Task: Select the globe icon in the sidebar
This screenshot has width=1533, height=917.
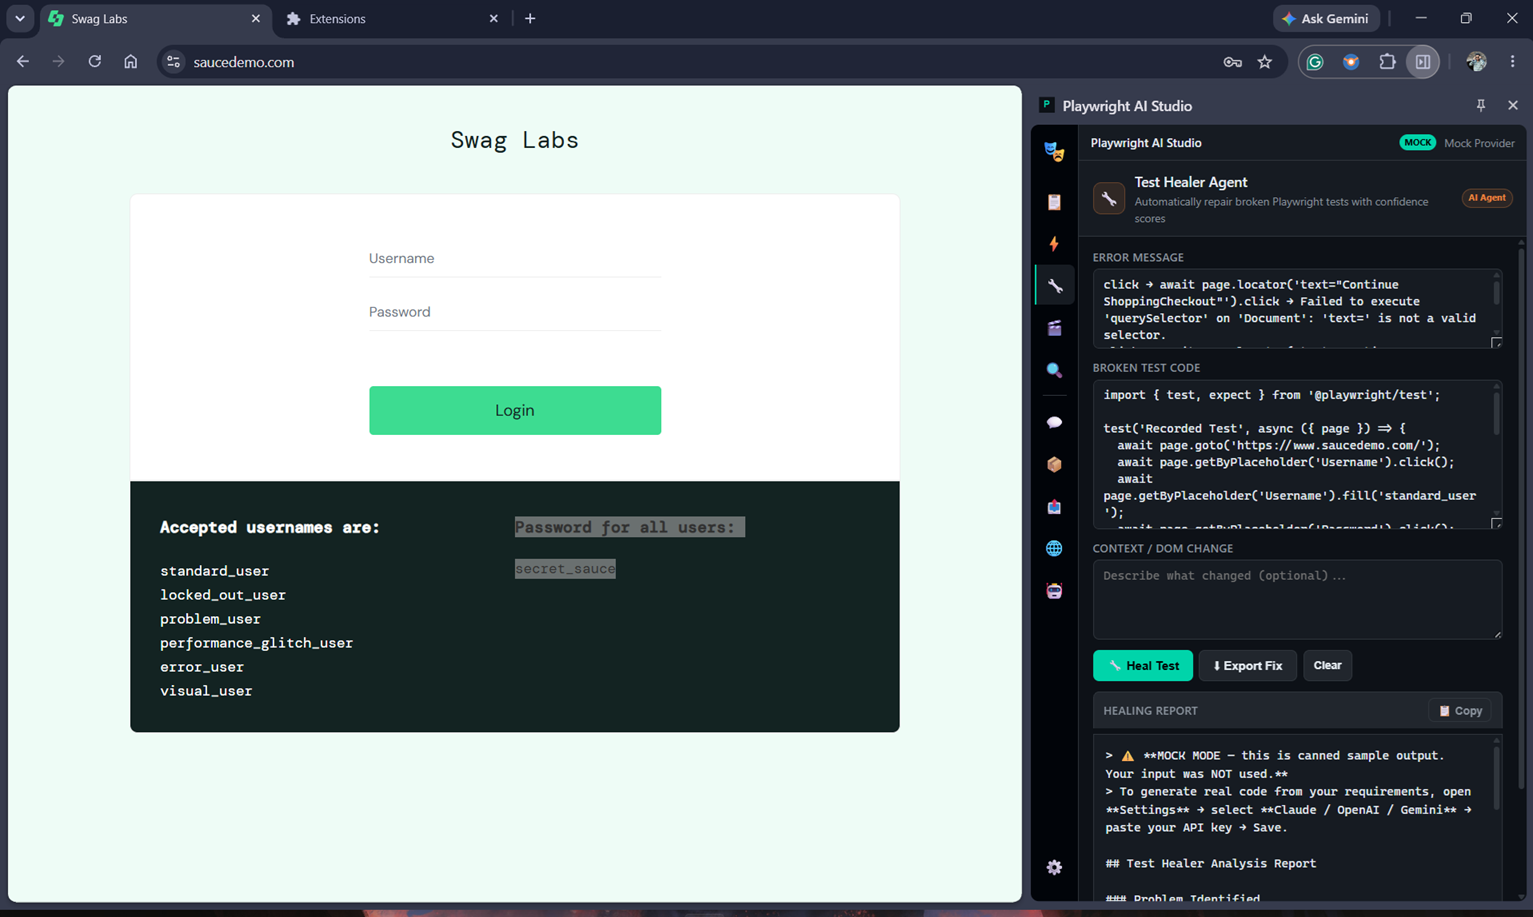Action: point(1054,549)
